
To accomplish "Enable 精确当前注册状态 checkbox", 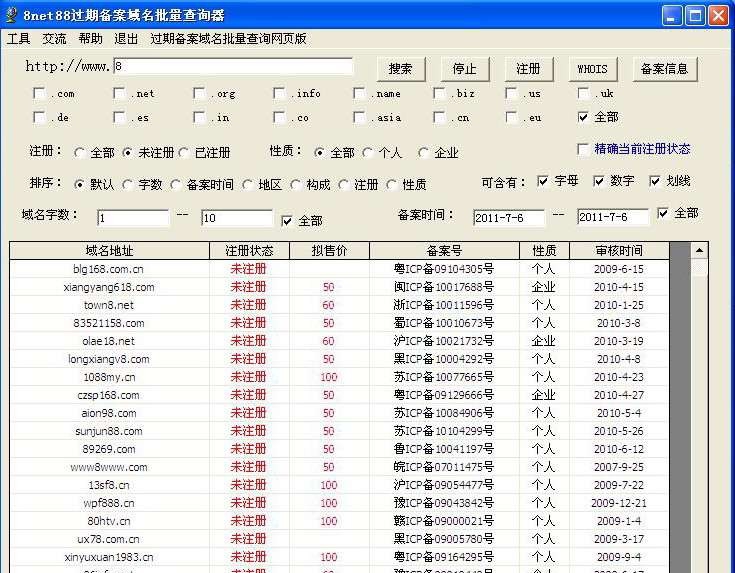I will [583, 149].
